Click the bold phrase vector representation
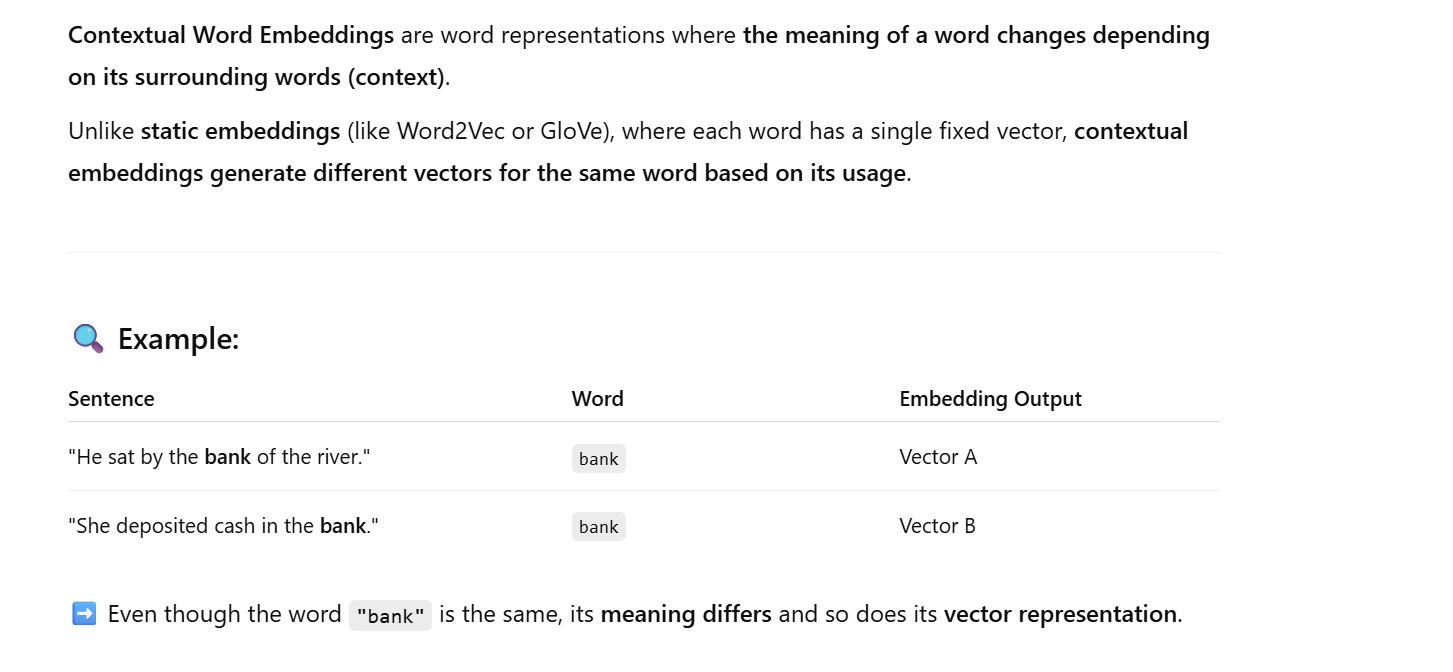 [1060, 614]
